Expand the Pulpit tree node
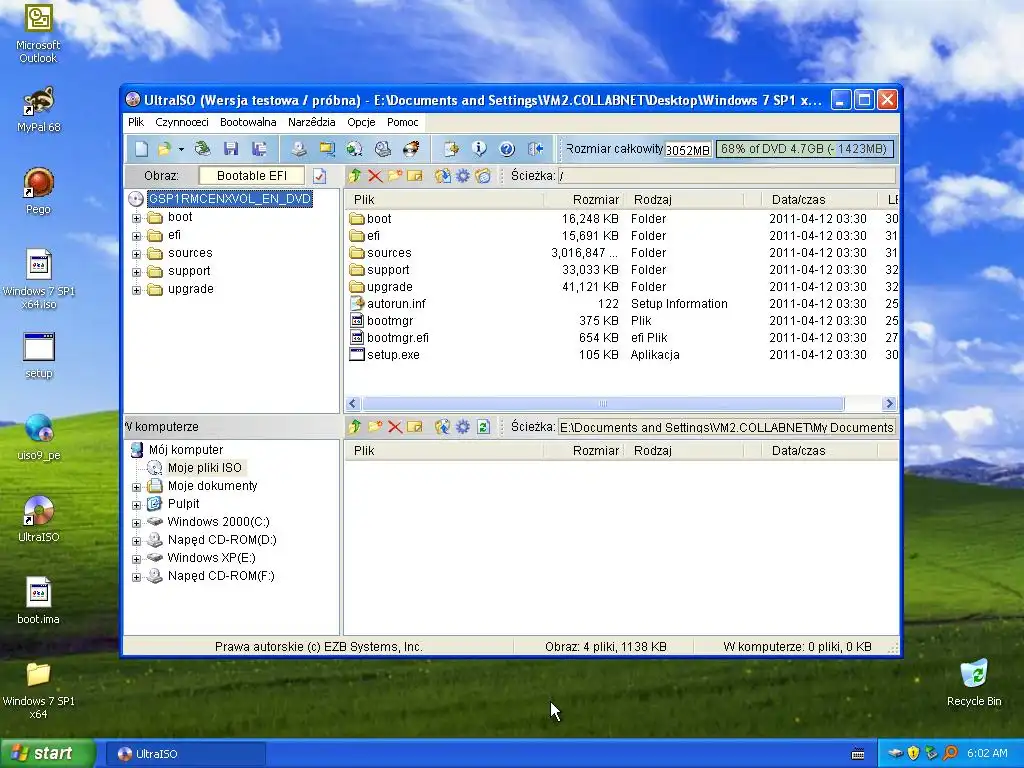 (x=136, y=505)
